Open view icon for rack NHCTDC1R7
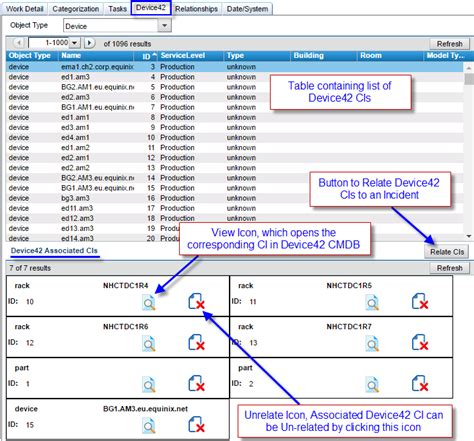This screenshot has width=474, height=441. 372,343
